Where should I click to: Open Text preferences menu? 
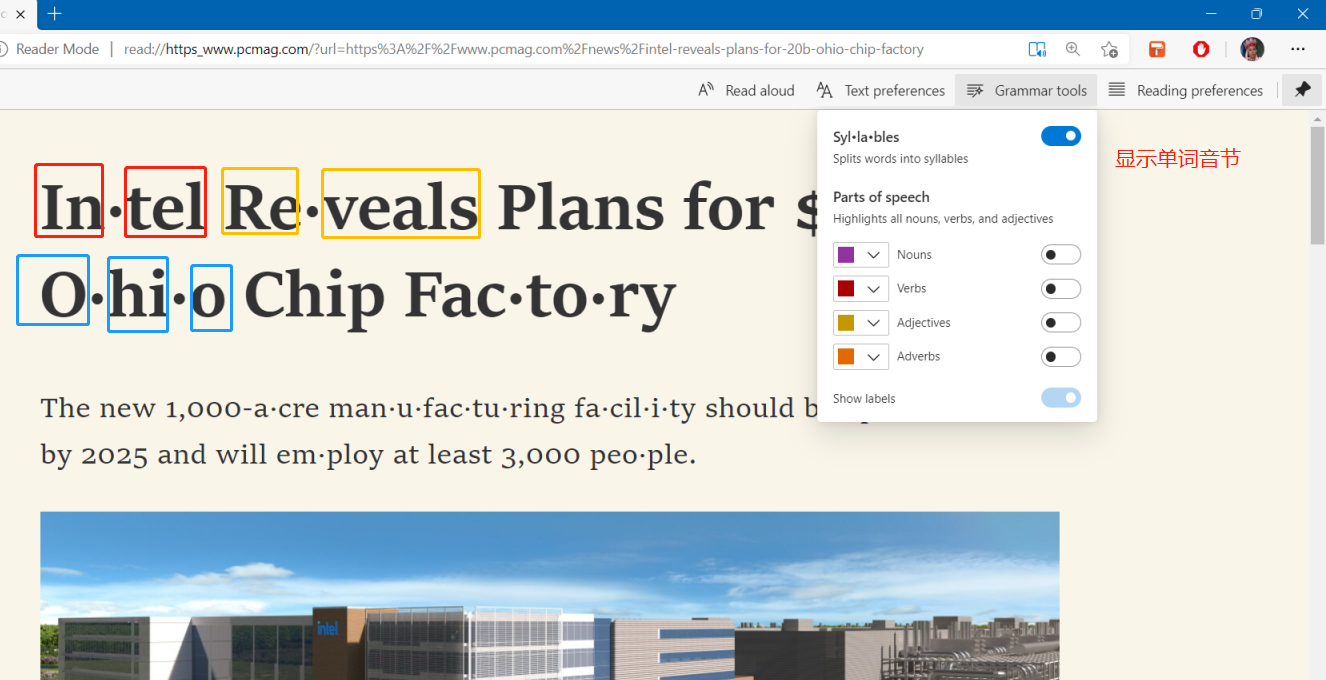point(880,90)
